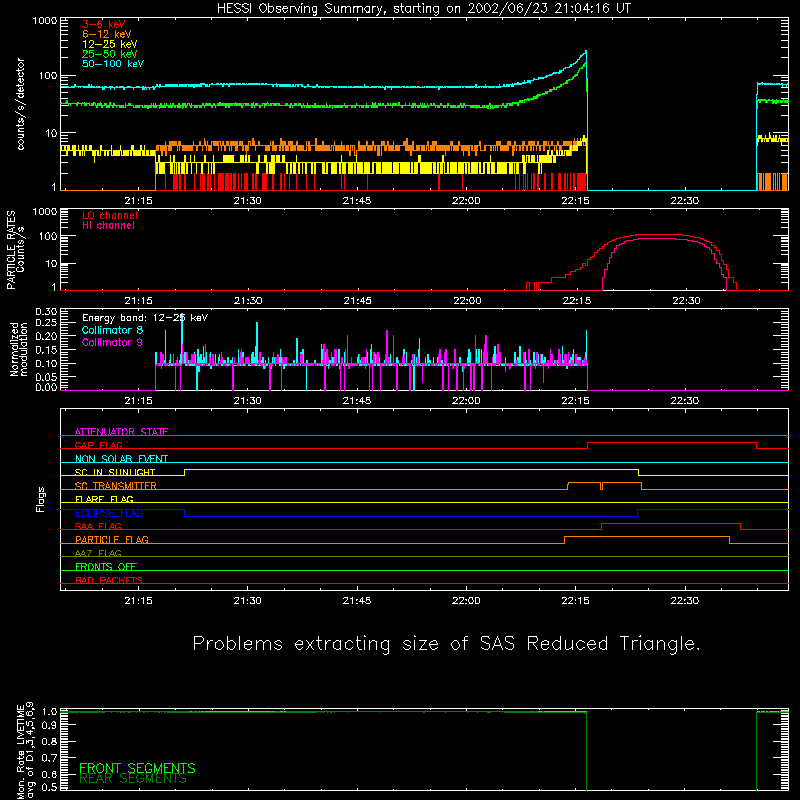
Task: Select the green FRONTS OFF label
Action: tap(106, 567)
